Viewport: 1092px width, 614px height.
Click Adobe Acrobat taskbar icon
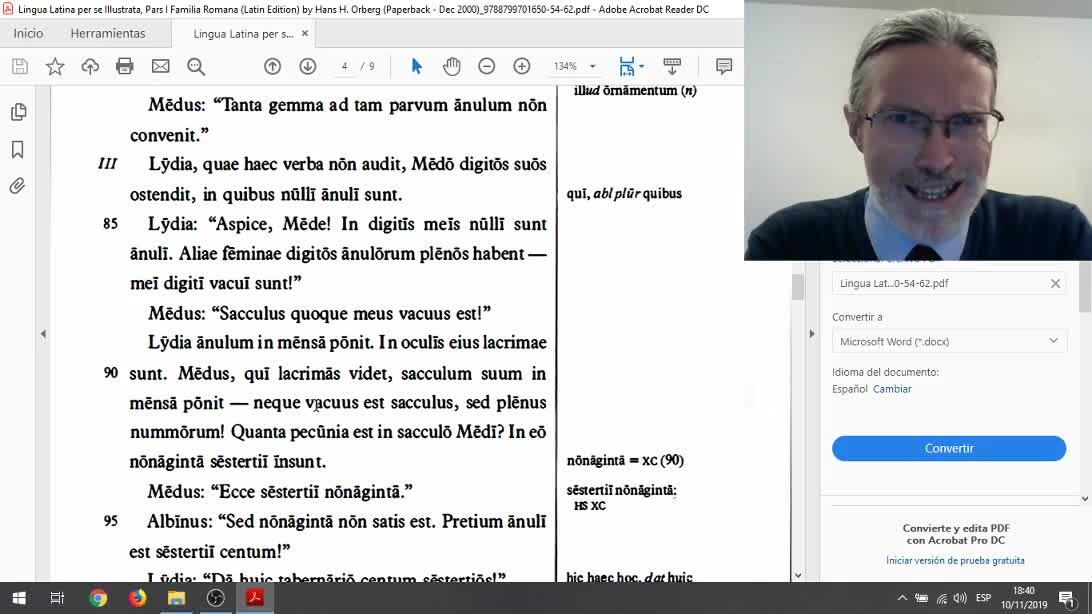pos(255,598)
